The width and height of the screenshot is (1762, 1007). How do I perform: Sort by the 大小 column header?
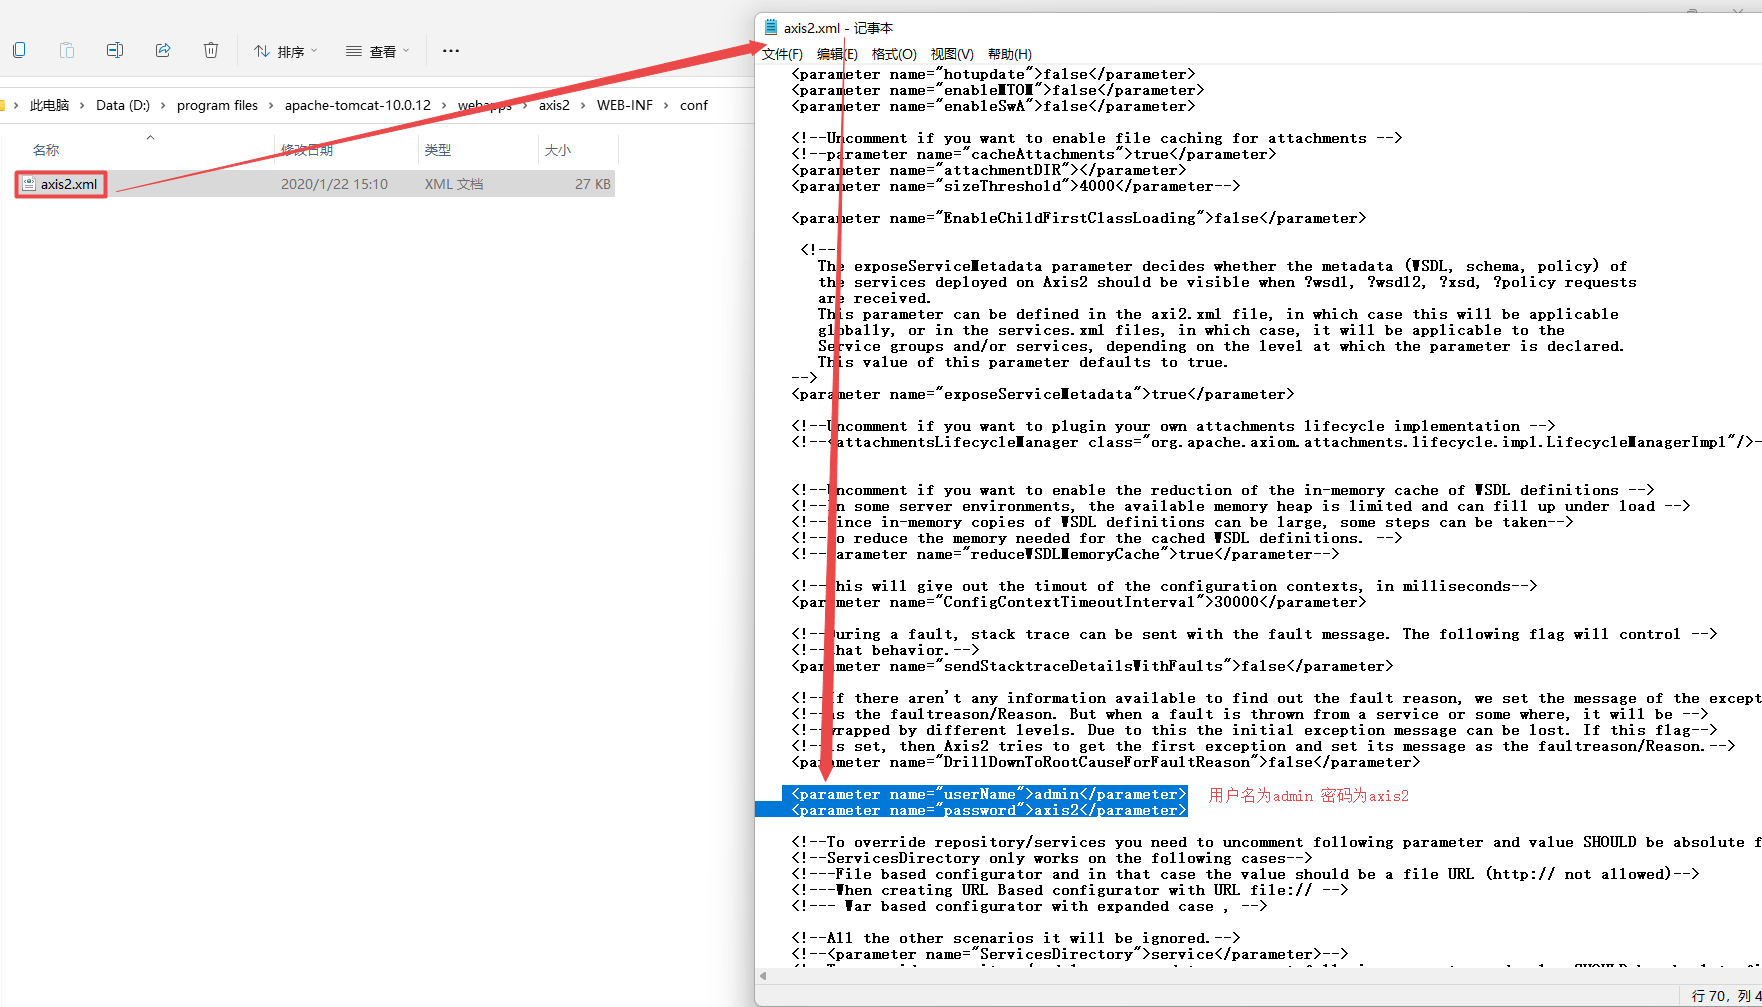(x=558, y=150)
